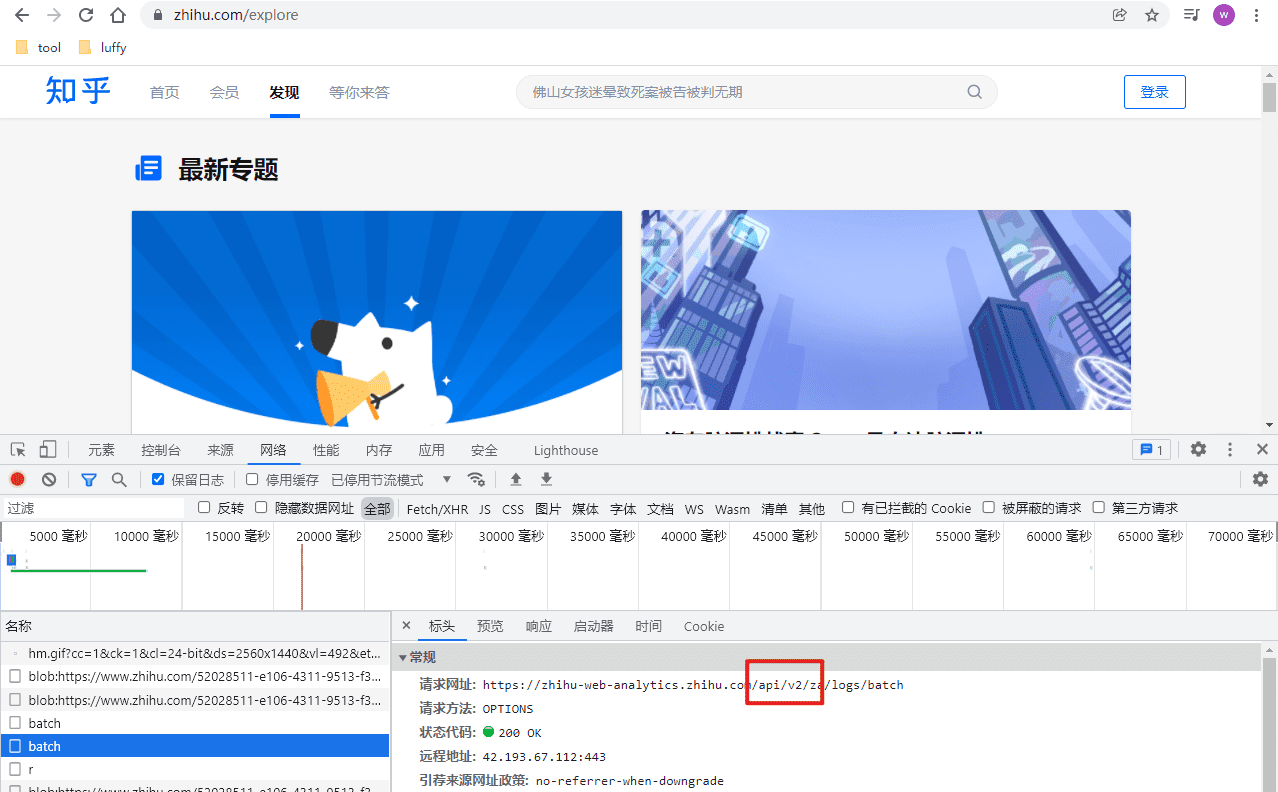
Task: Check the 有已拦截的 Cookie checkbox
Action: pos(848,508)
